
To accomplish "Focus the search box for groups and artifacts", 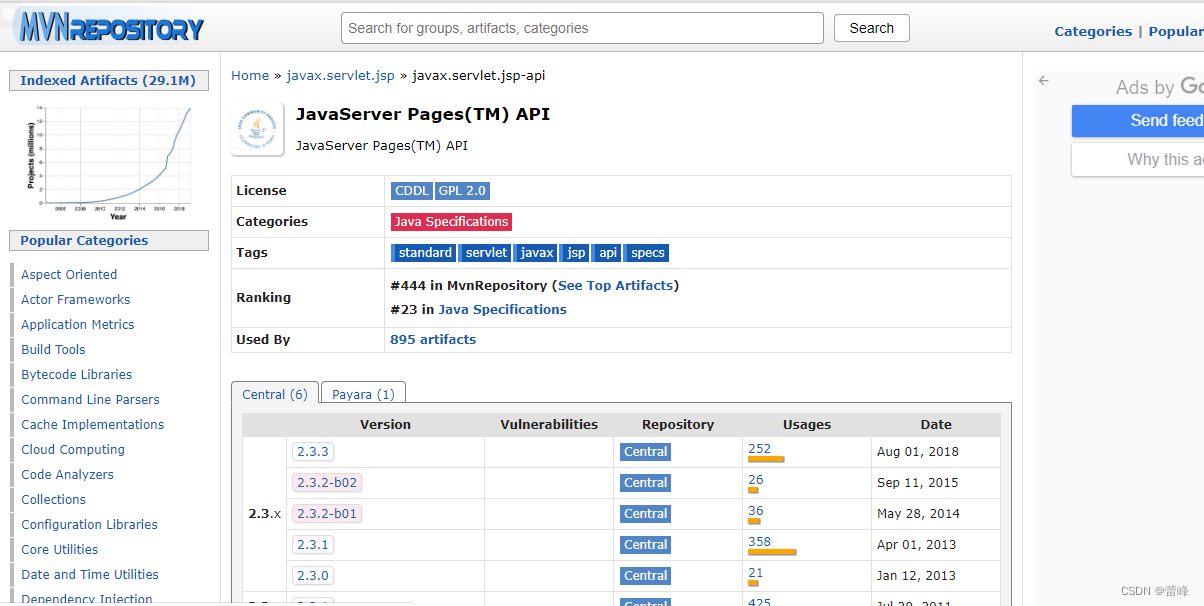I will pyautogui.click(x=582, y=28).
